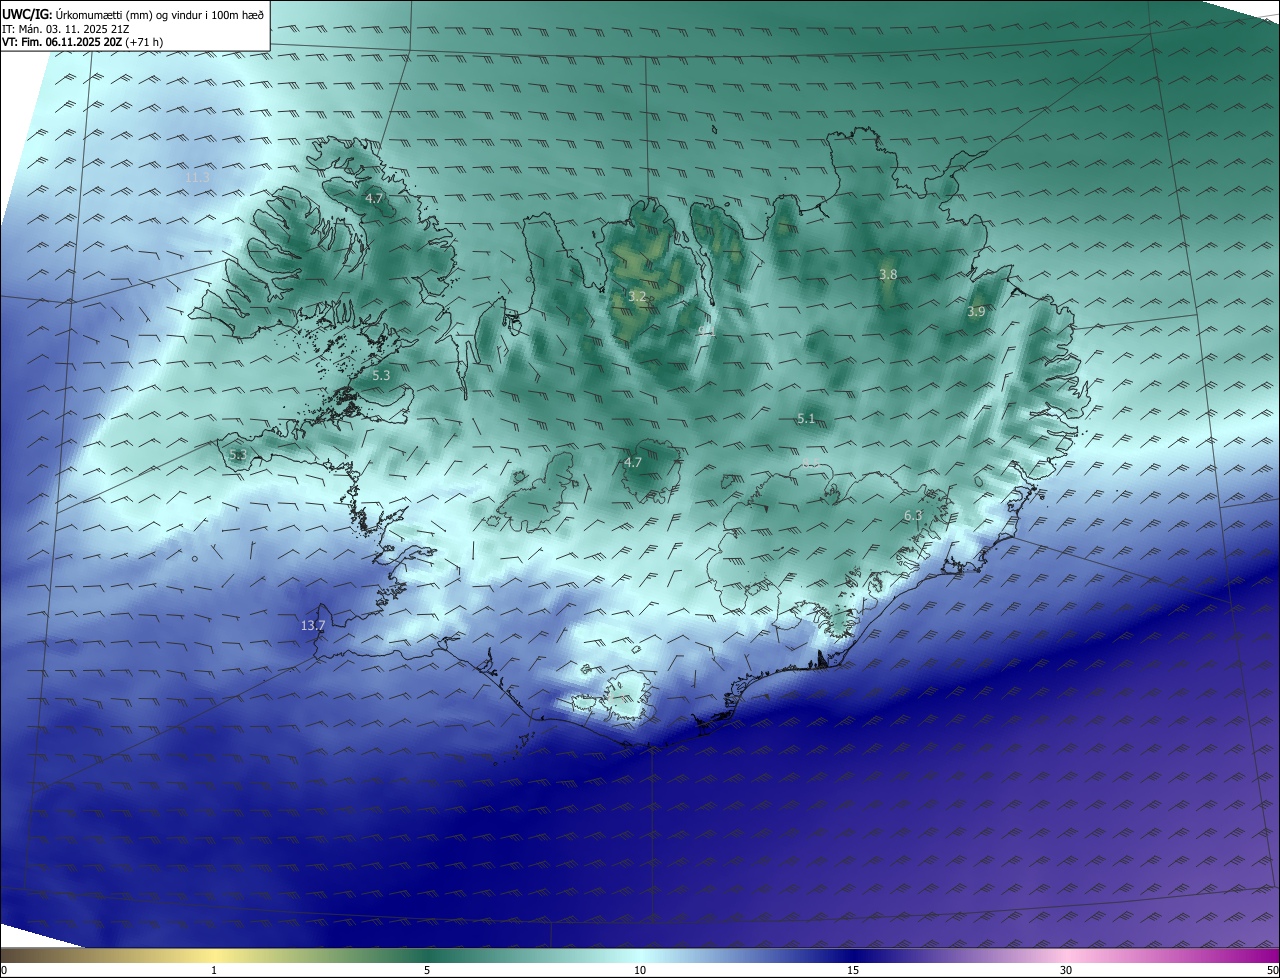Click the 6.3 value on the Vatnajökull glacier

pyautogui.click(x=913, y=515)
